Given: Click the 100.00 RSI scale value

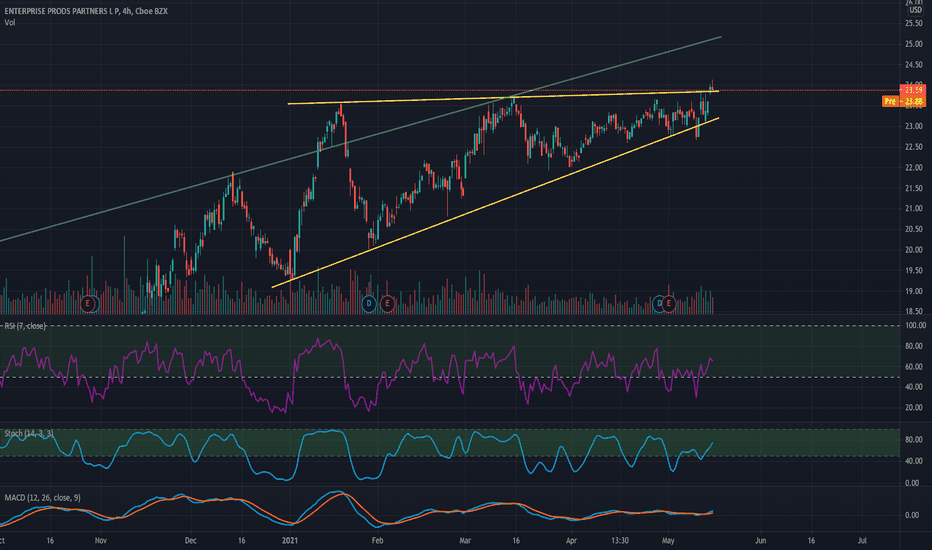Looking at the screenshot, I should [x=915, y=326].
